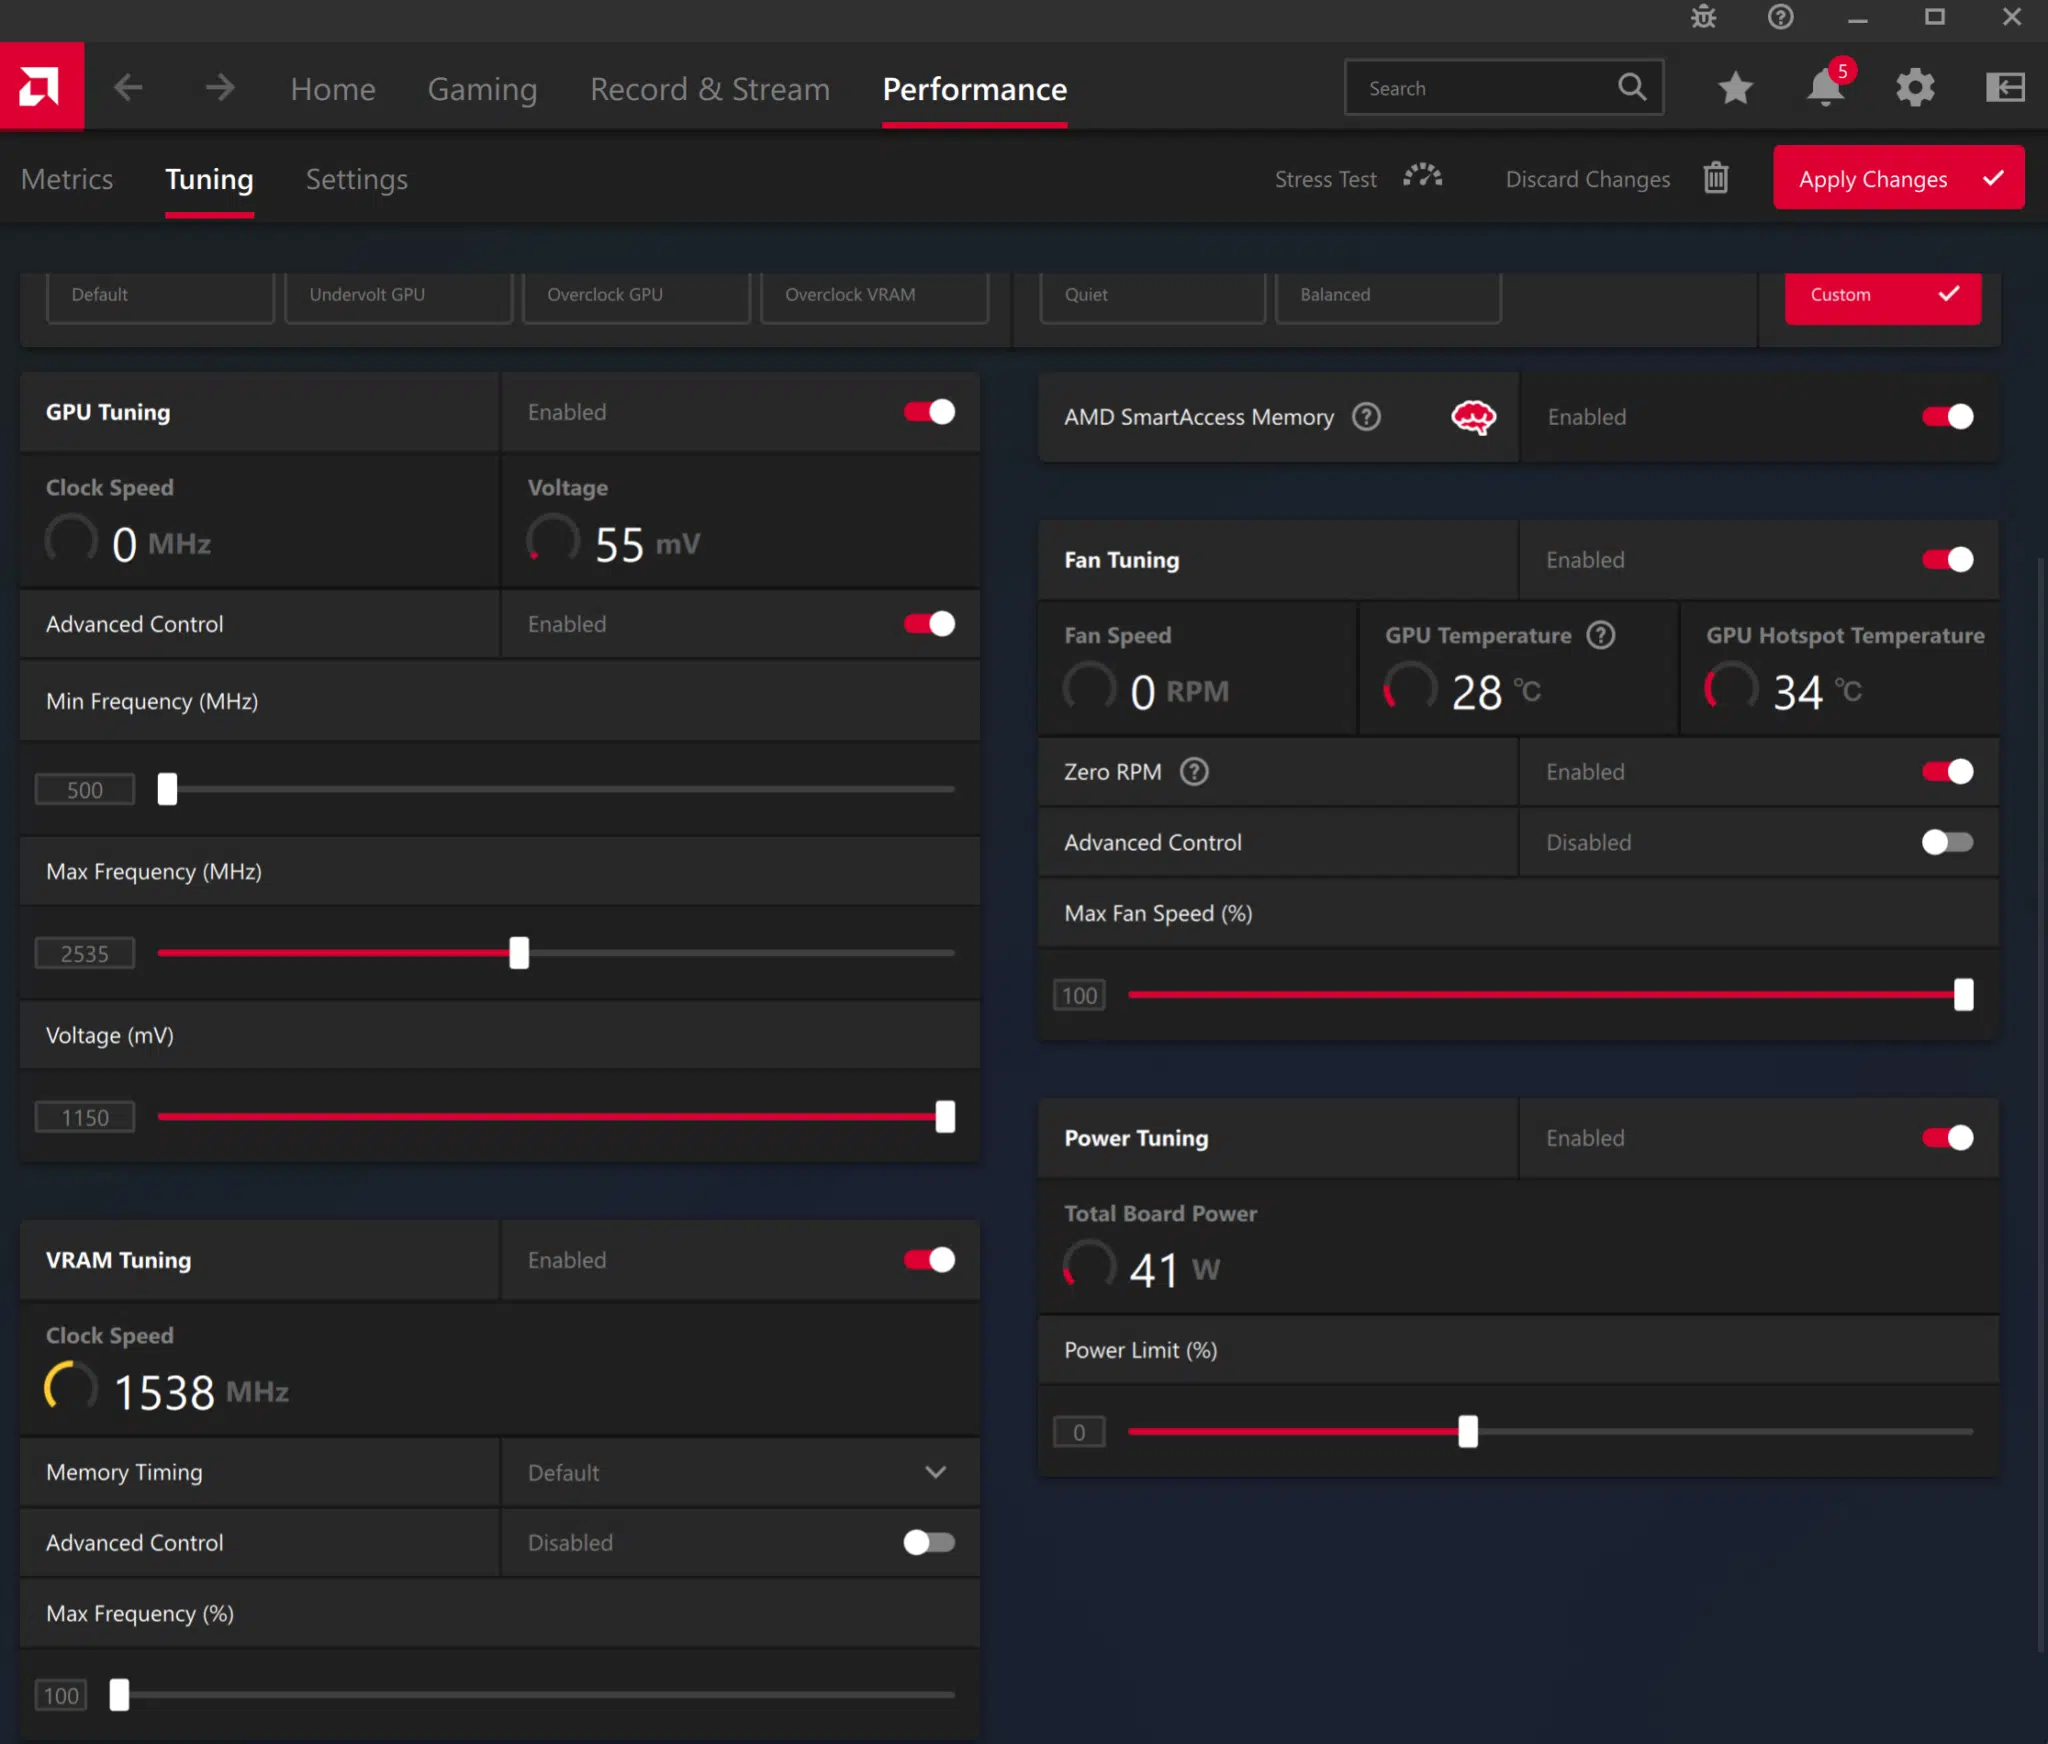Click Min Frequency value box 500

(85, 790)
